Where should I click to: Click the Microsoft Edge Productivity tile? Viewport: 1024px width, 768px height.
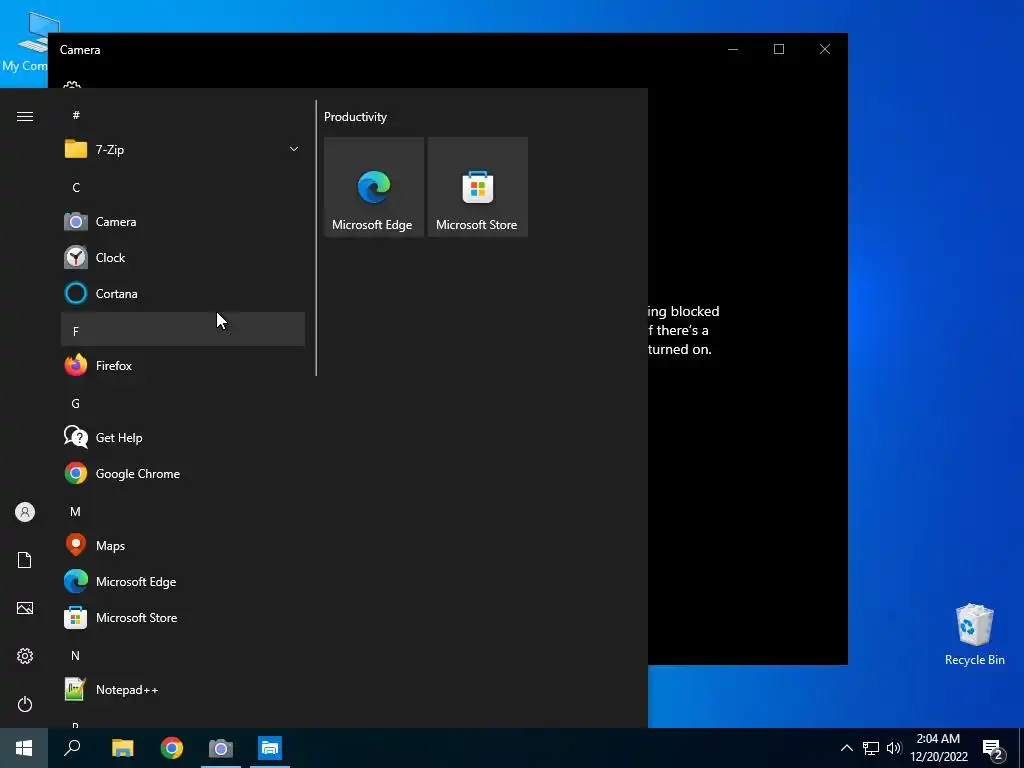(x=374, y=187)
